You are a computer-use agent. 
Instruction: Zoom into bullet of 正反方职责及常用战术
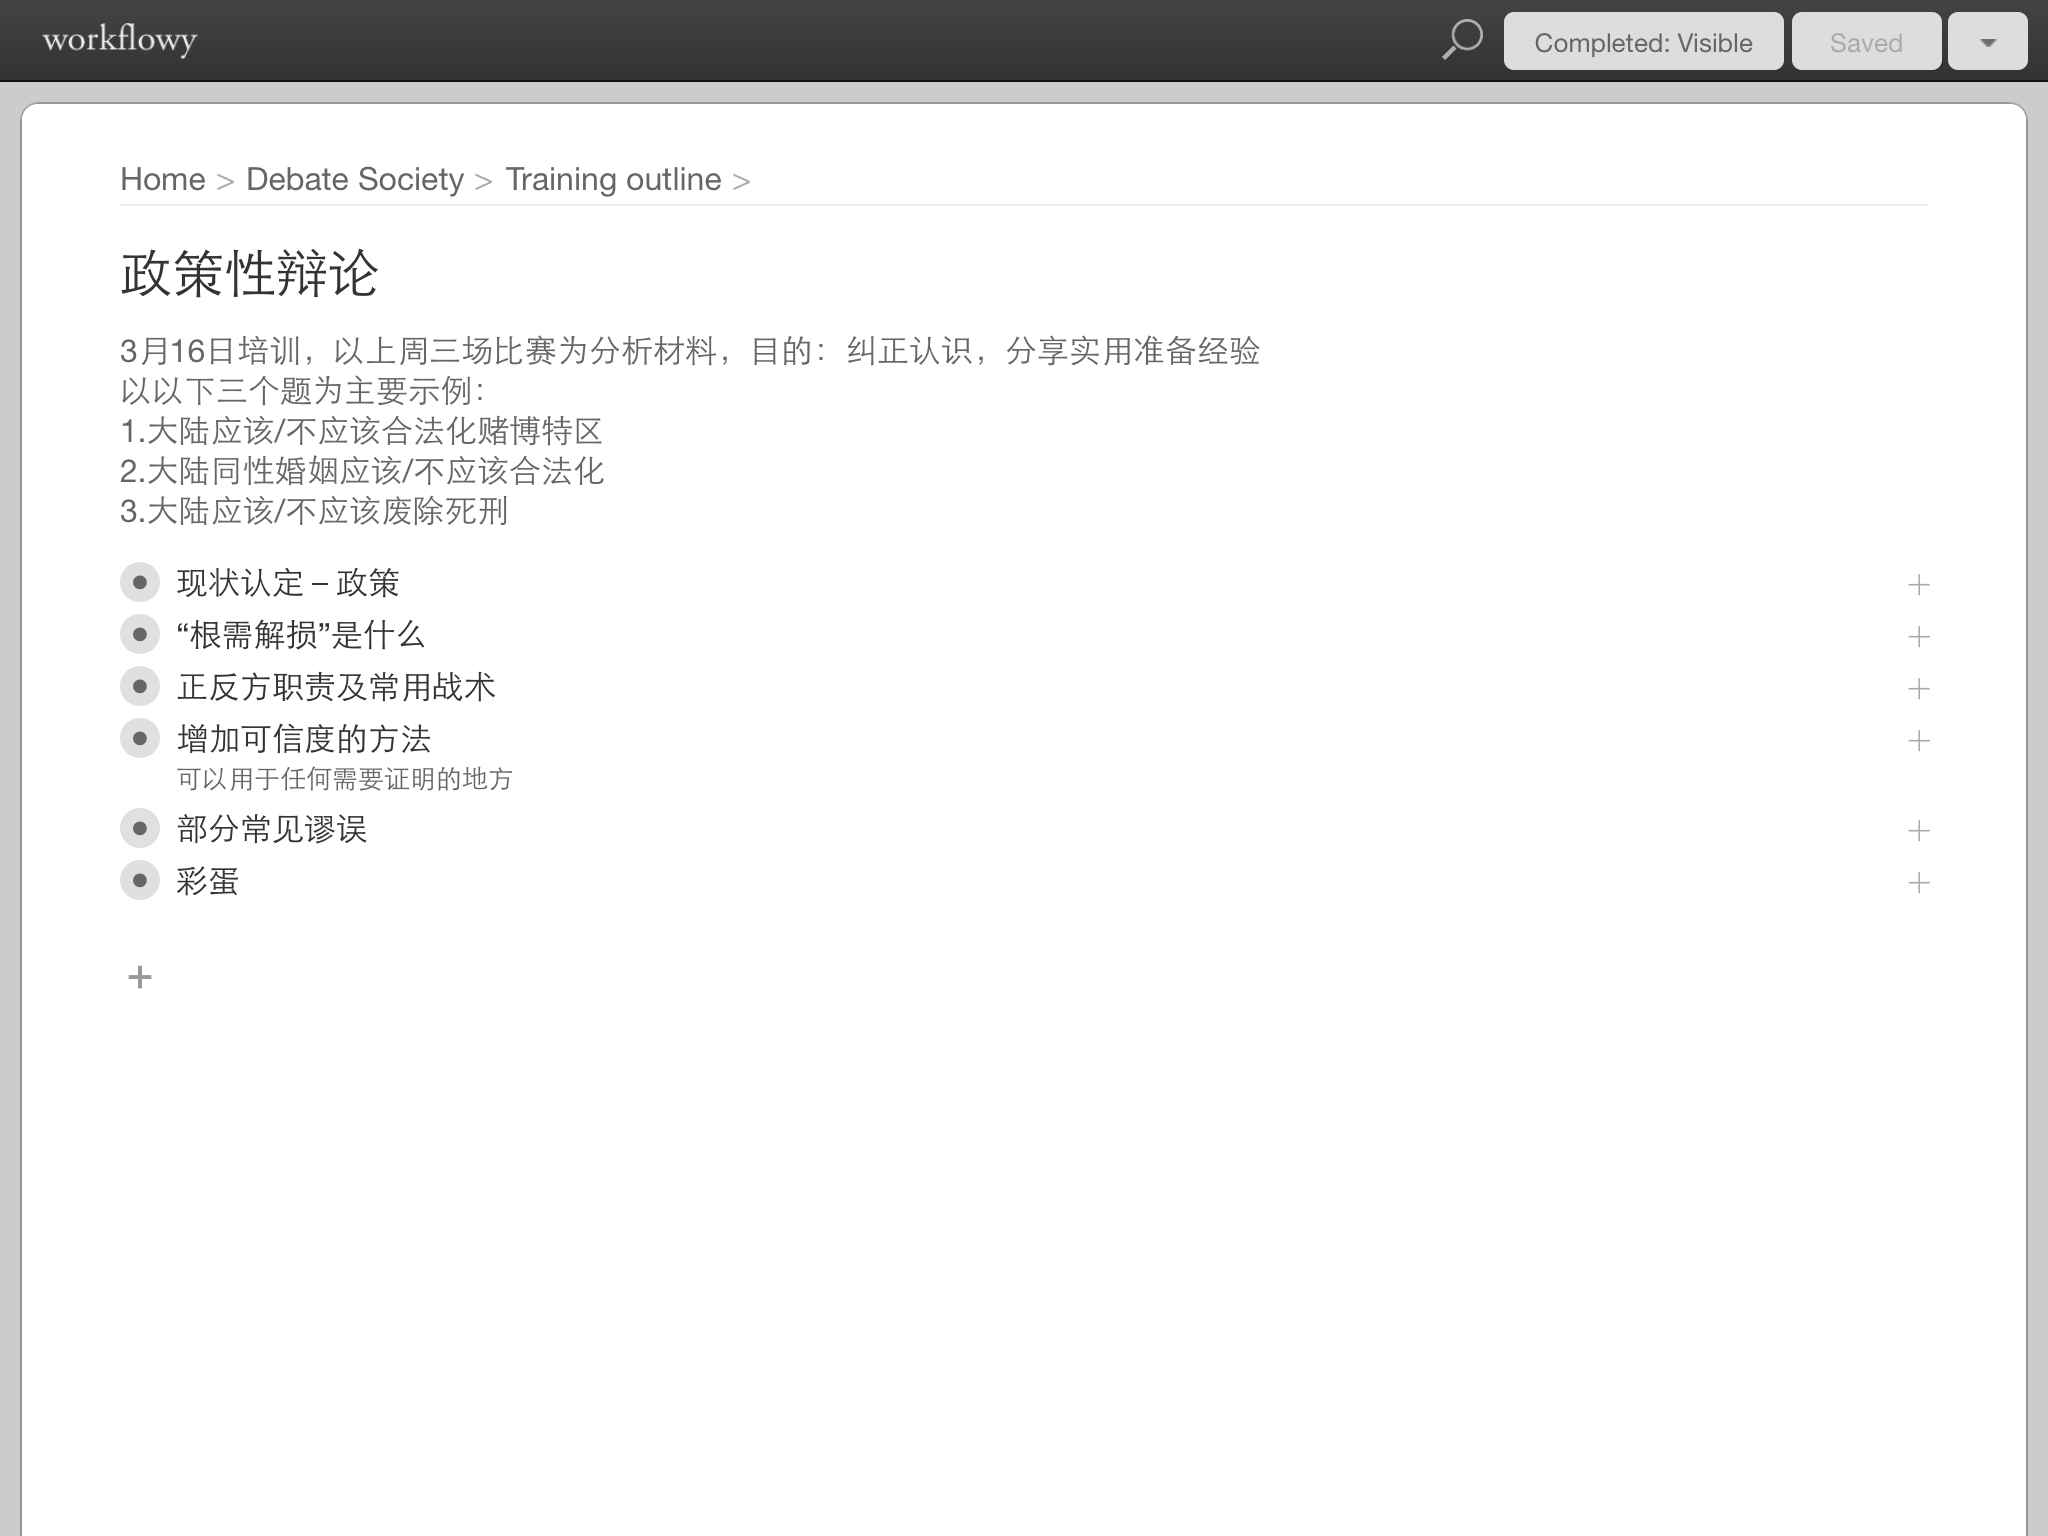[140, 686]
